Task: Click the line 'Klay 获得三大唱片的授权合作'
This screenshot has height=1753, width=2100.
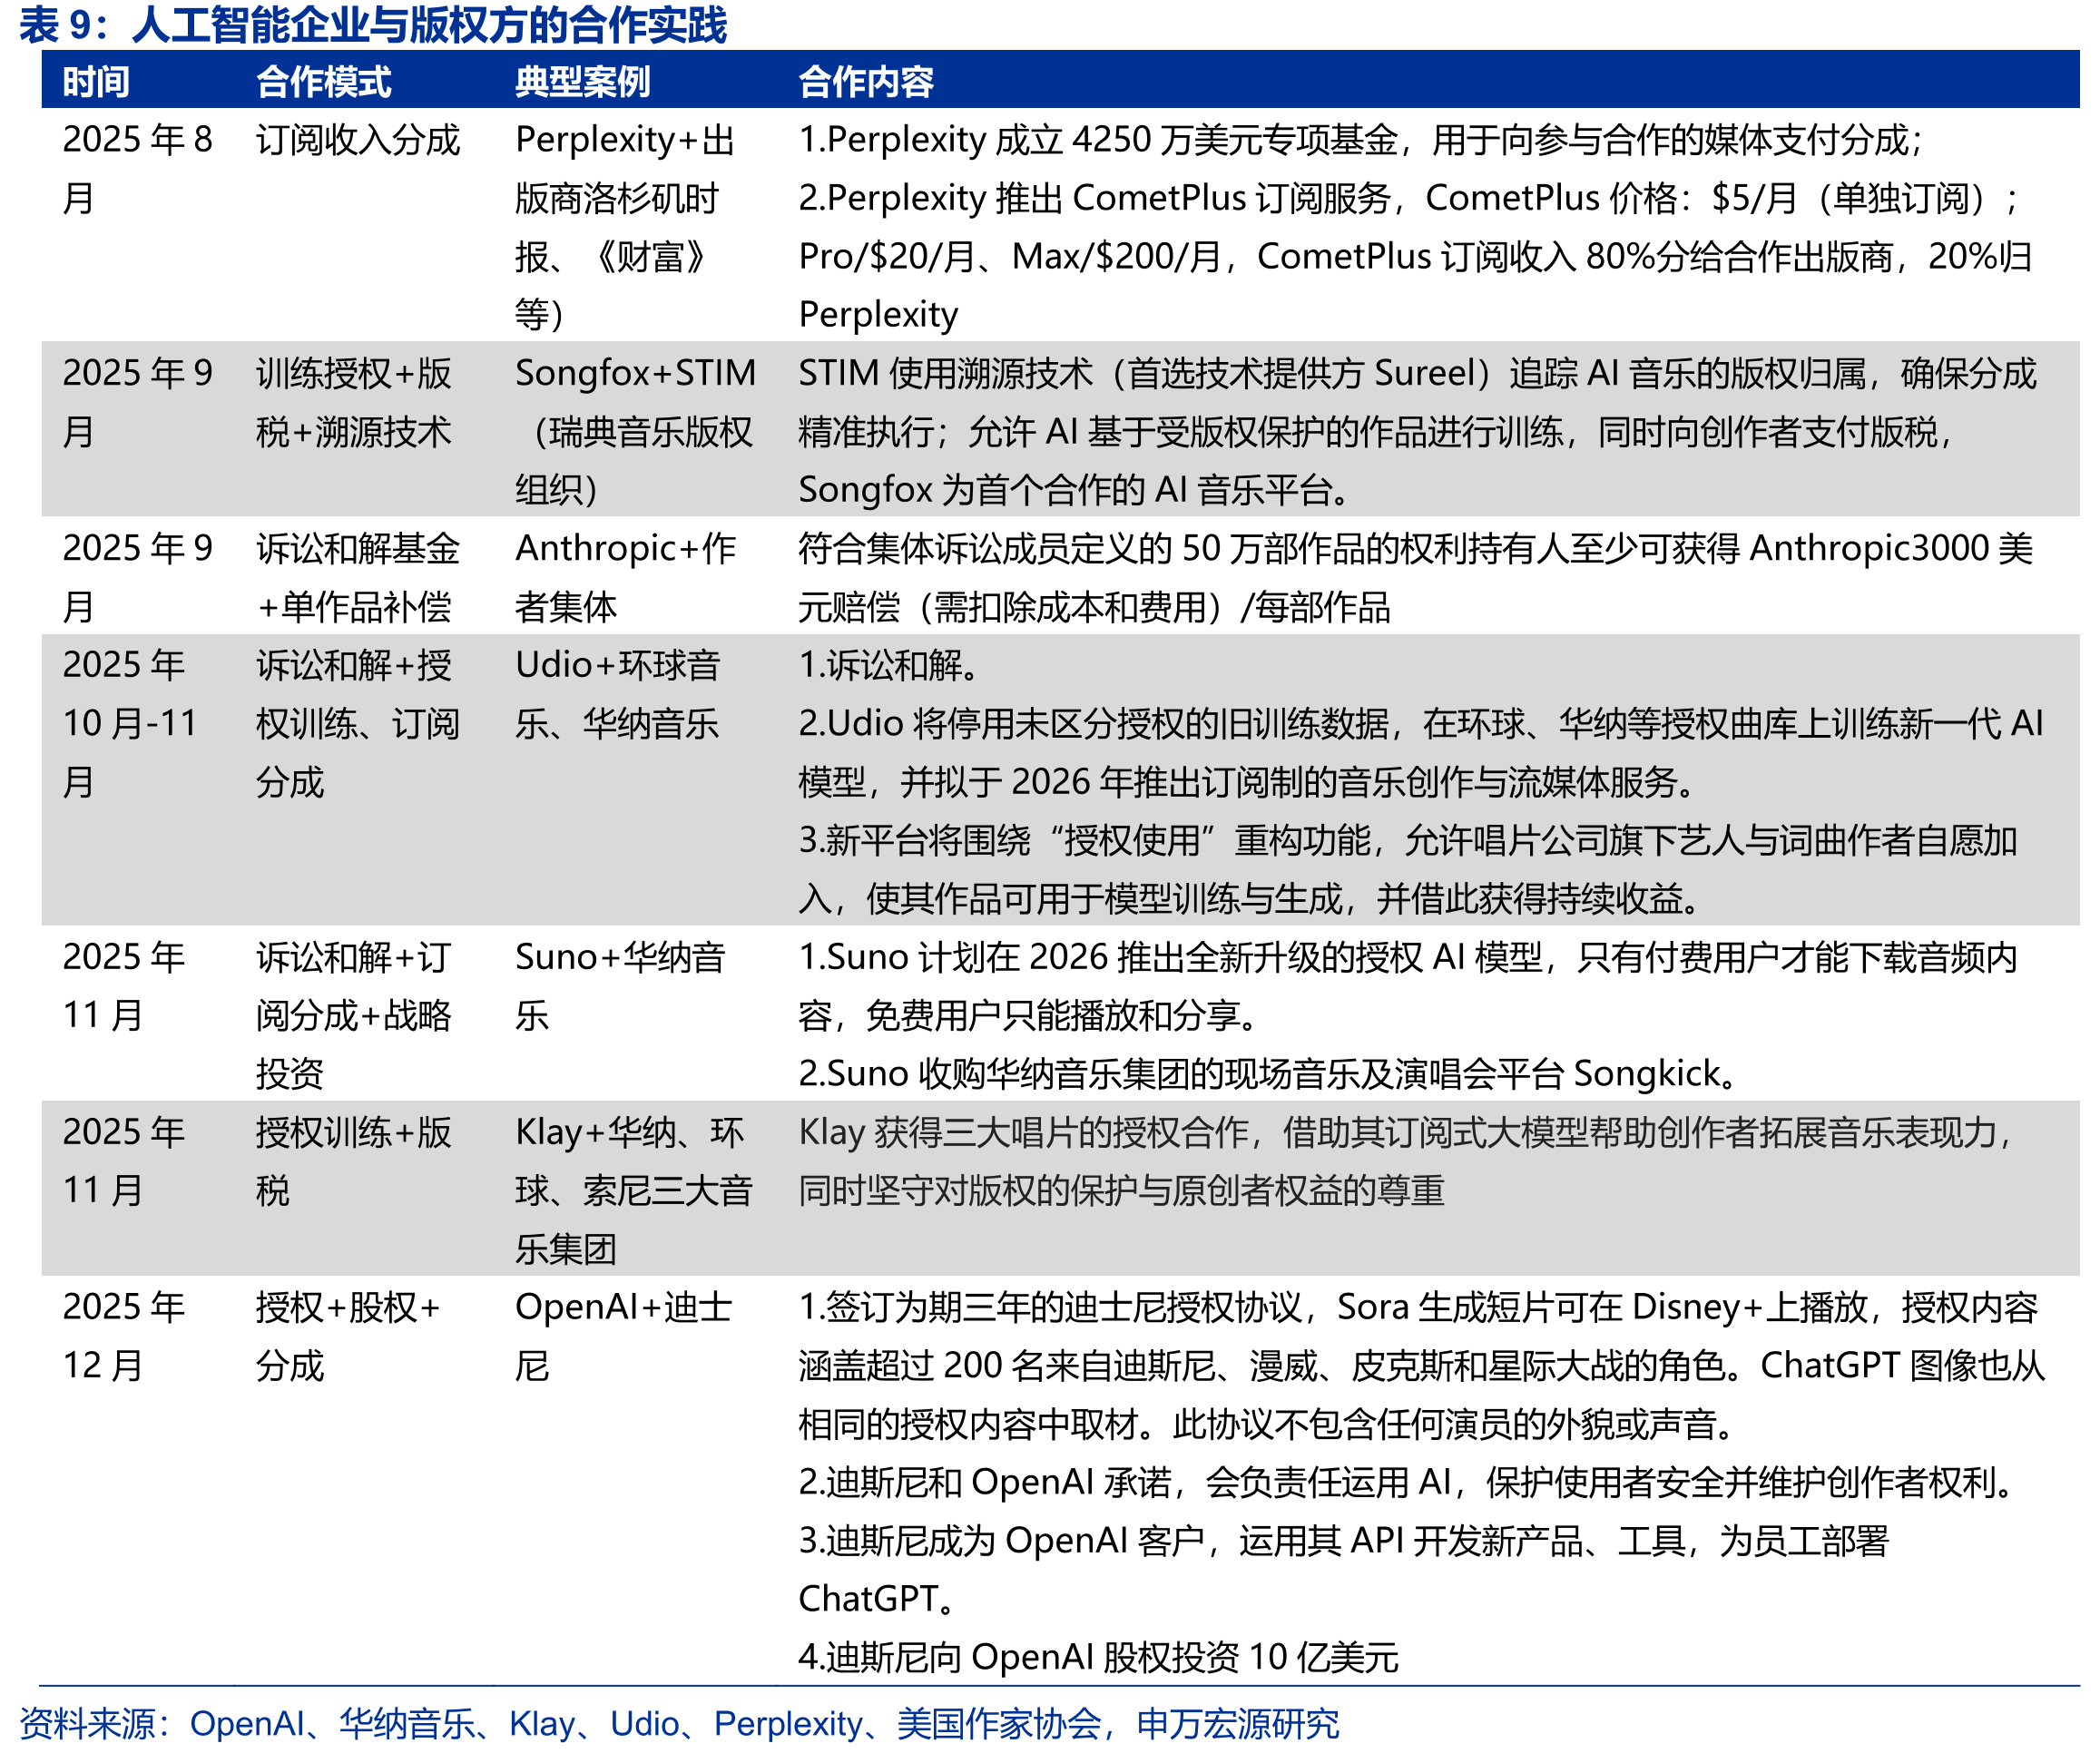Action: coord(1406,1133)
